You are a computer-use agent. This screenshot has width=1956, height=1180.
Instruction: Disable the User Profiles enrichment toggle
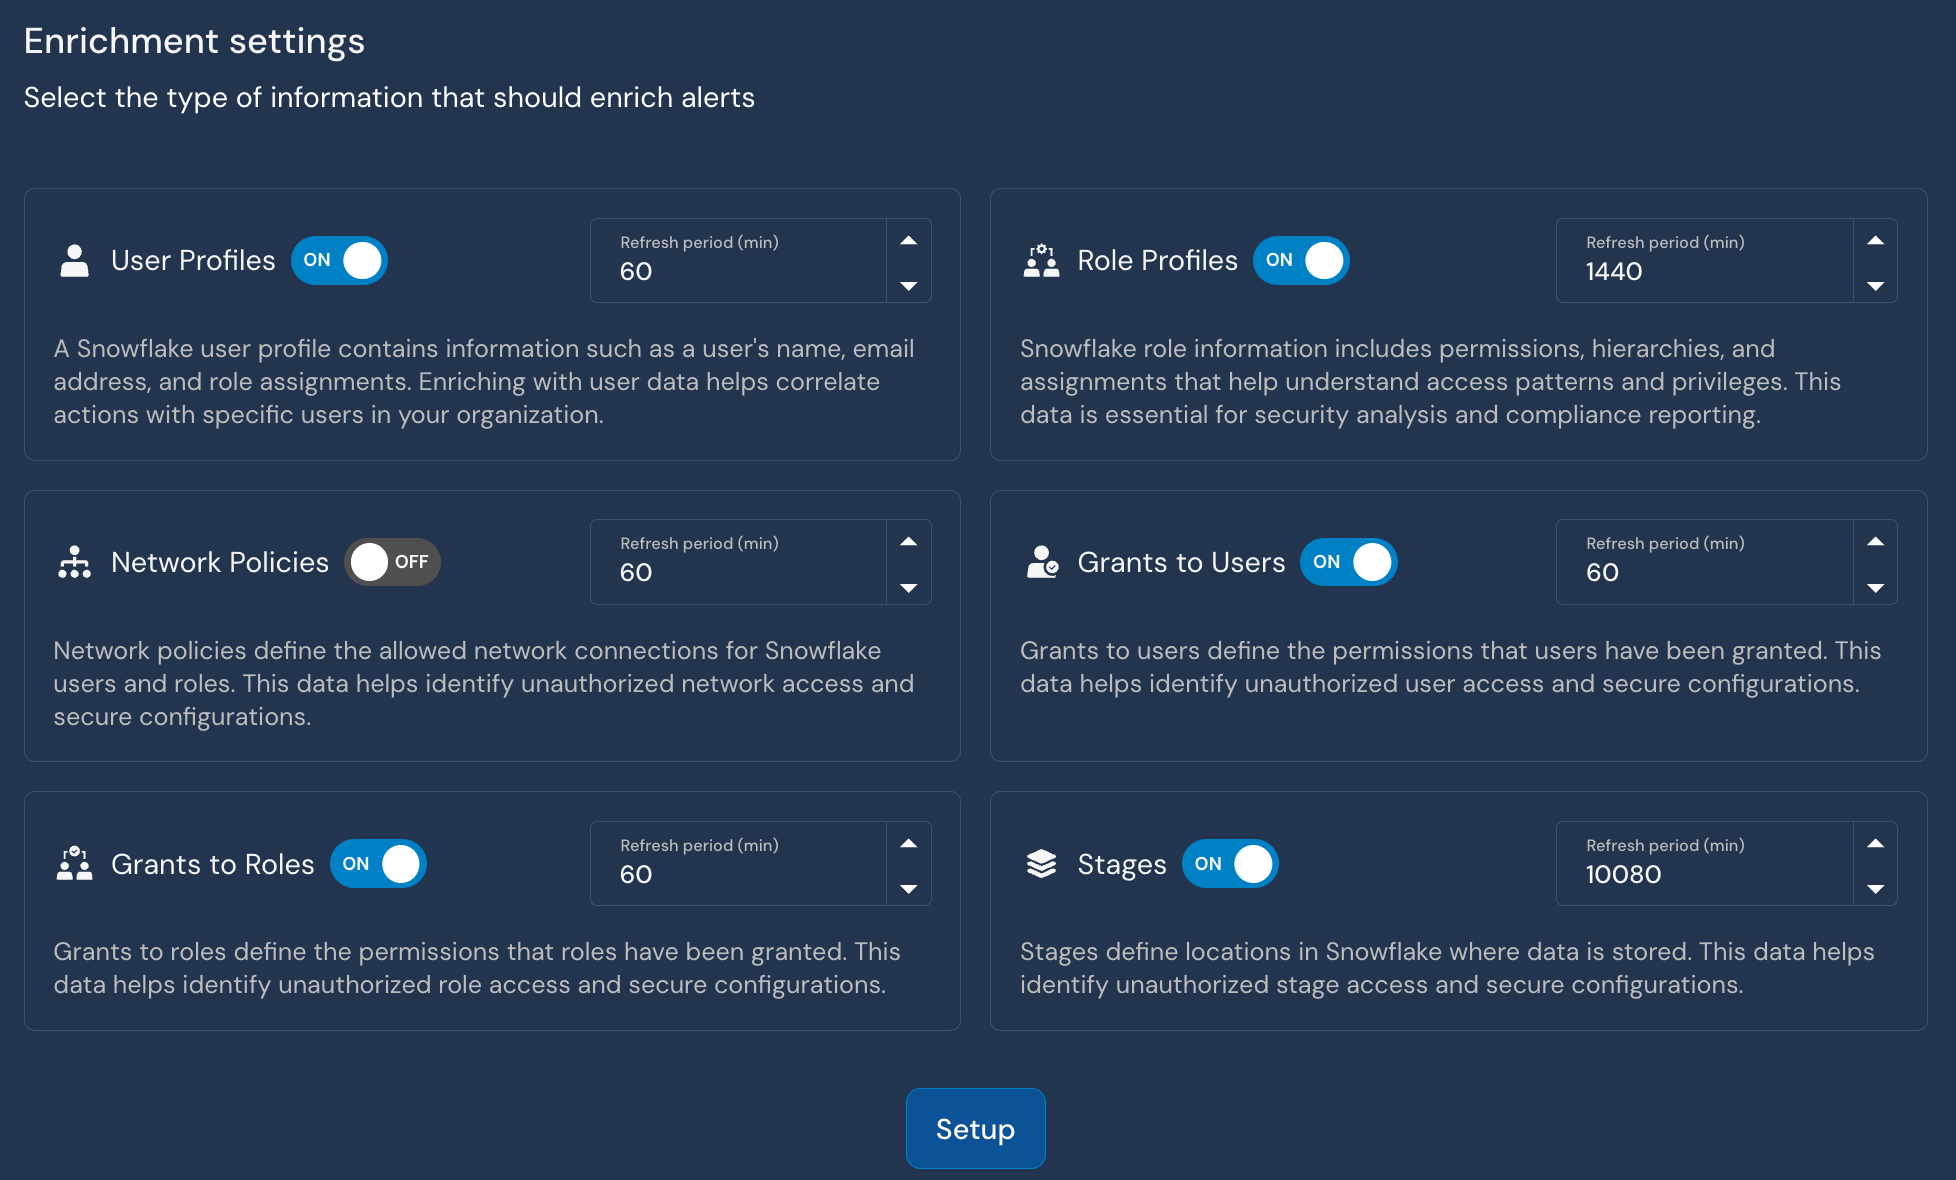point(339,260)
